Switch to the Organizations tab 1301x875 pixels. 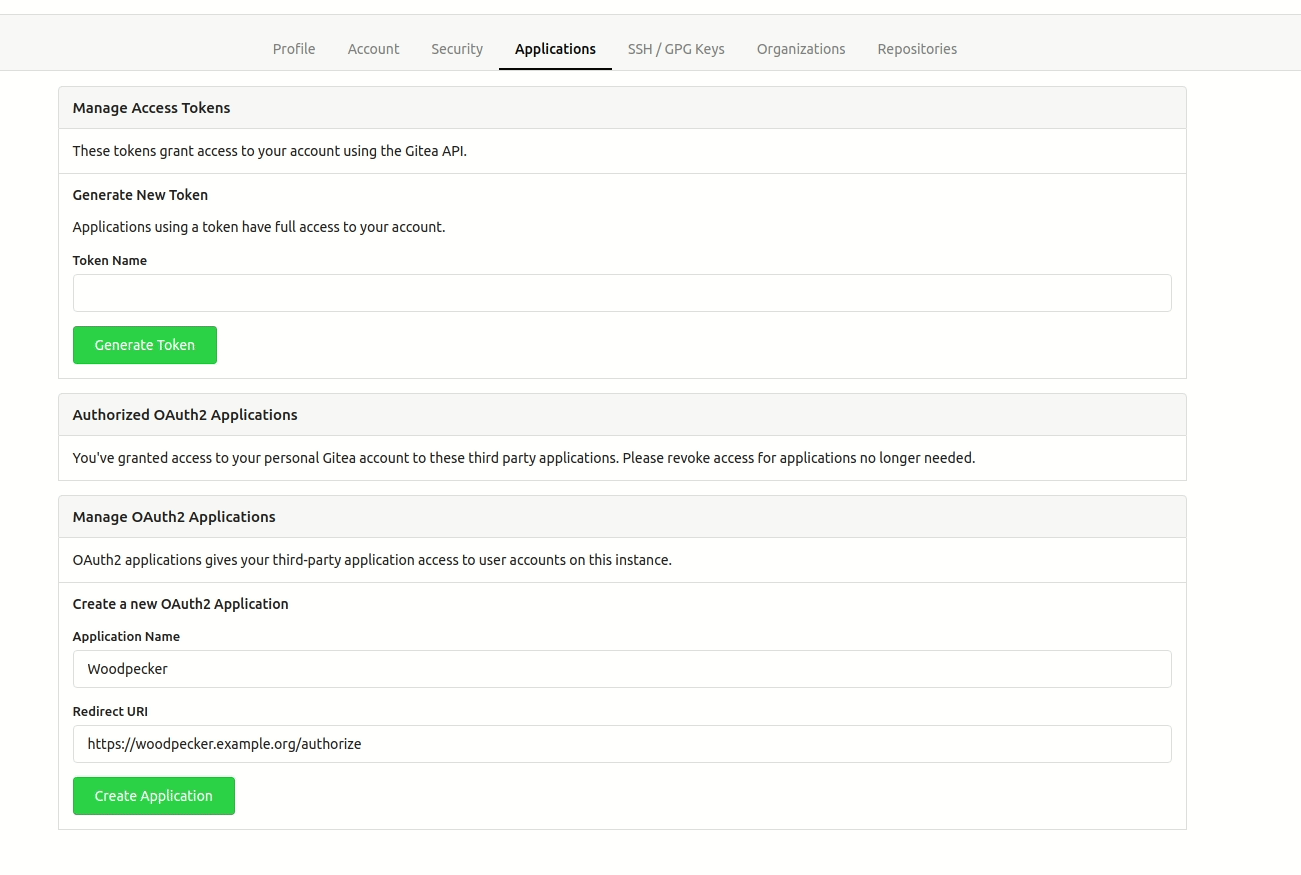coord(800,48)
